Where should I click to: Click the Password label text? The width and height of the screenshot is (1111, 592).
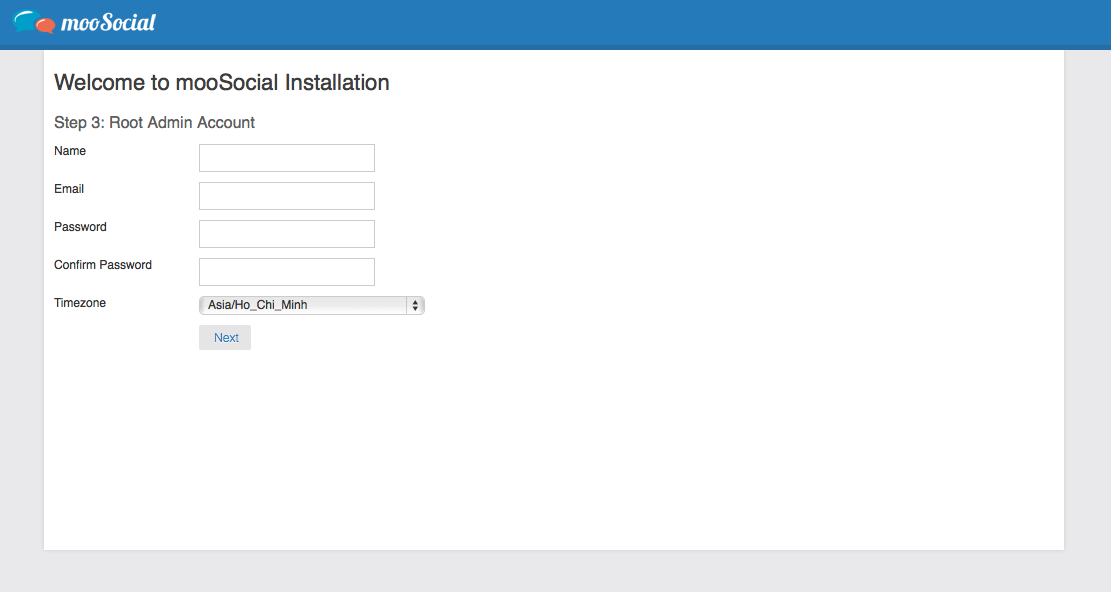pos(80,227)
